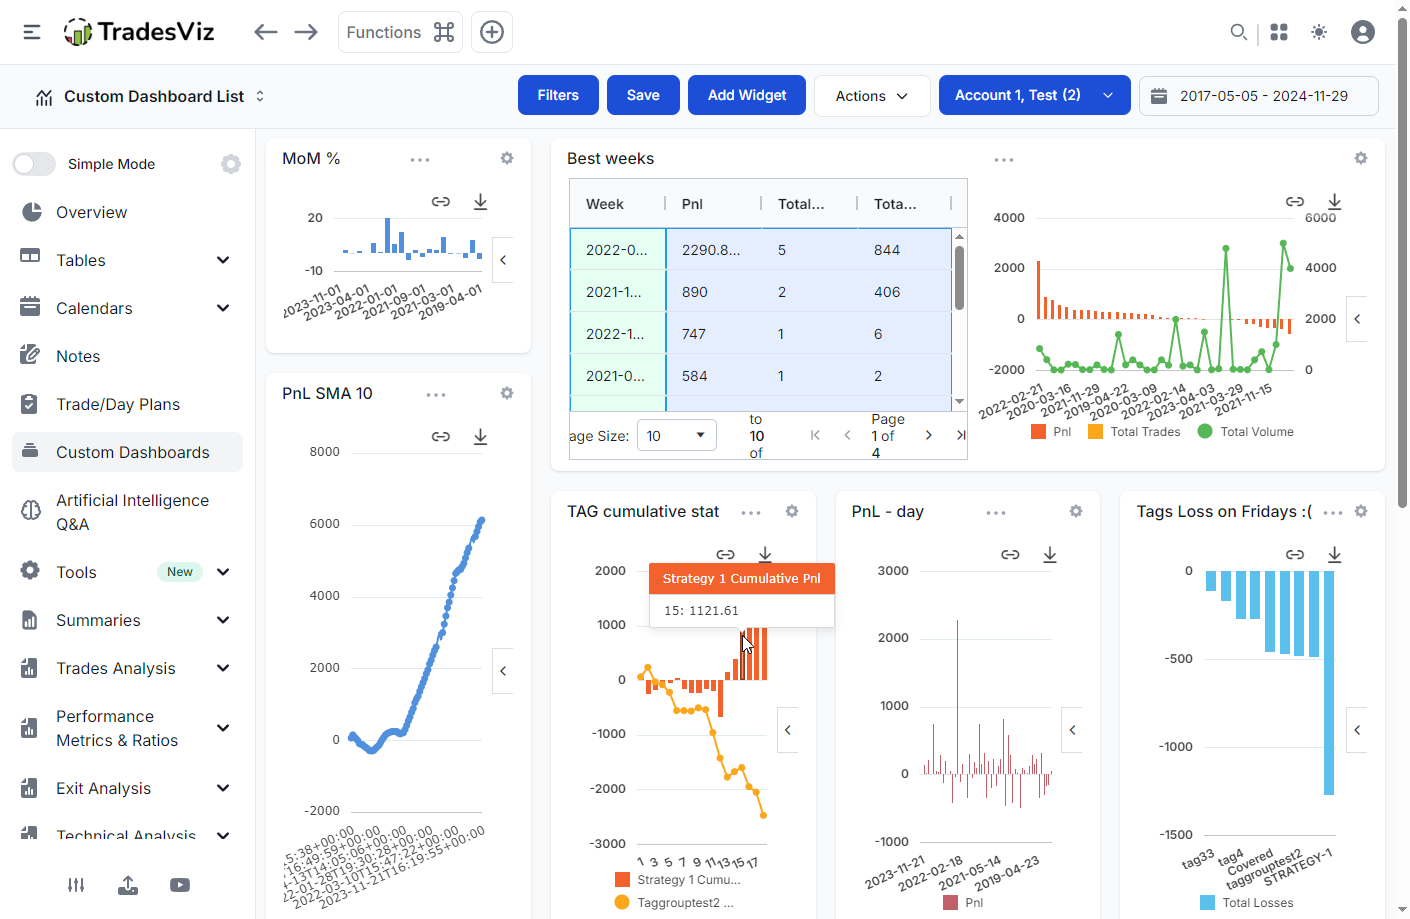Image resolution: width=1410 pixels, height=919 pixels.
Task: Save the dashboard
Action: click(643, 95)
